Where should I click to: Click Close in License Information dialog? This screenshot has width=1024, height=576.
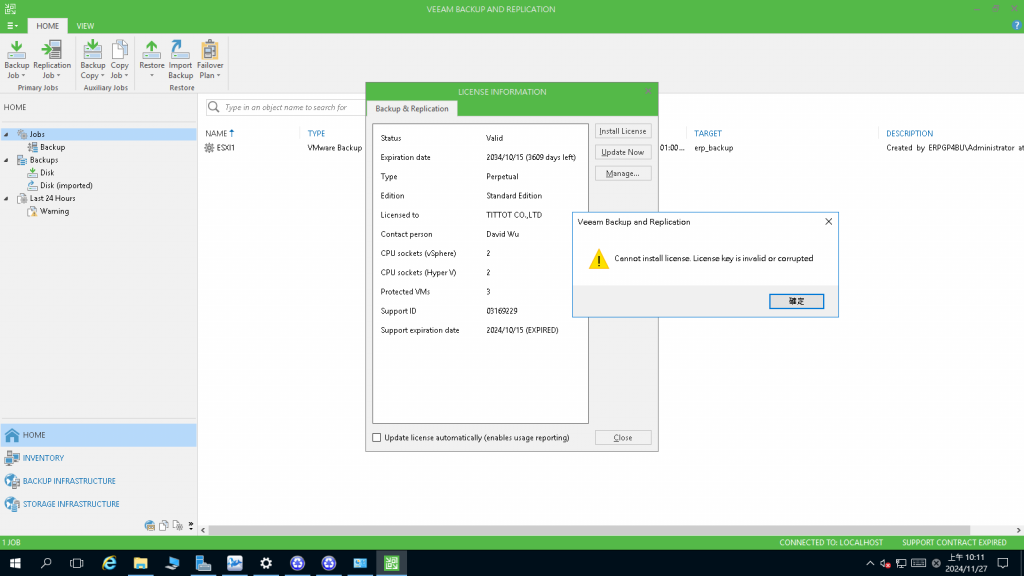click(x=622, y=438)
